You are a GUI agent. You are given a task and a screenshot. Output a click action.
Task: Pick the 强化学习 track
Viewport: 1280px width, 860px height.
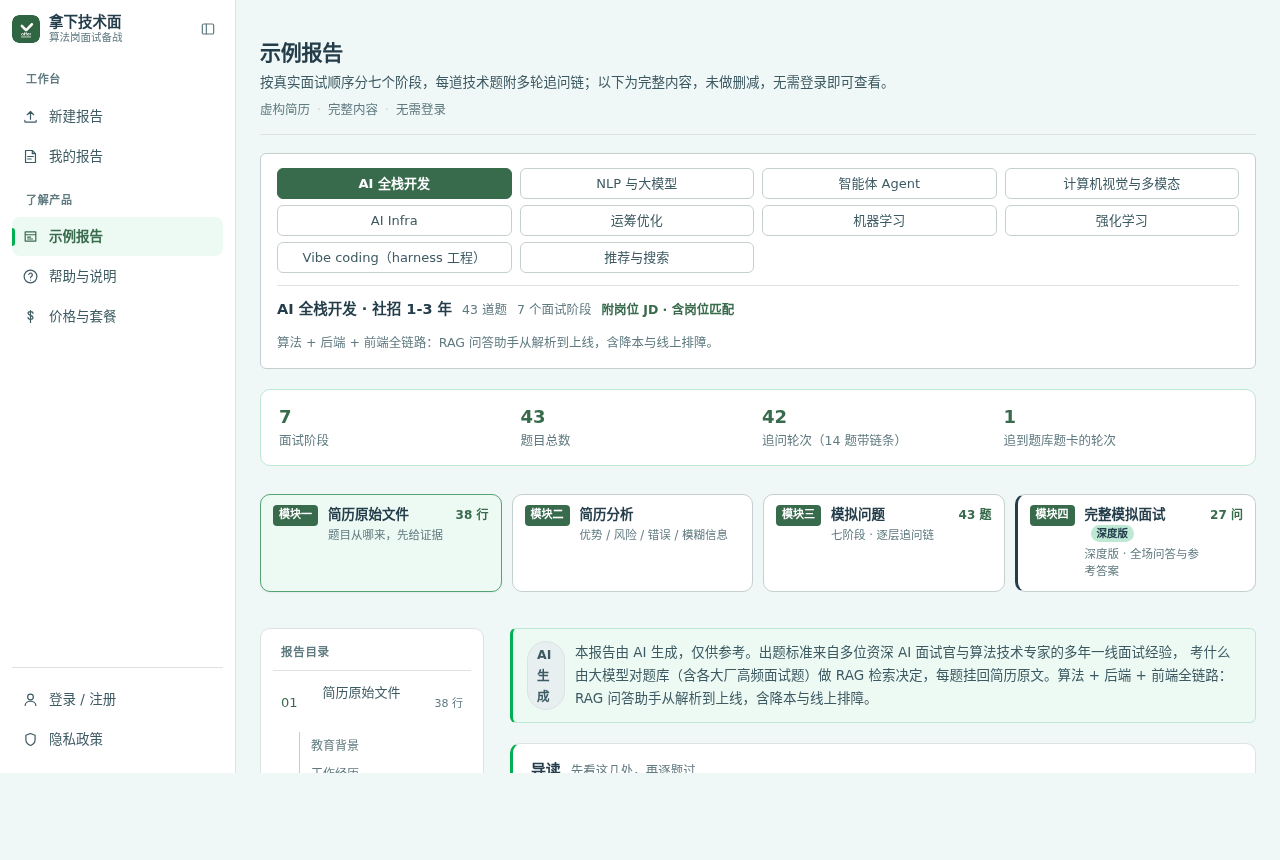click(1122, 221)
